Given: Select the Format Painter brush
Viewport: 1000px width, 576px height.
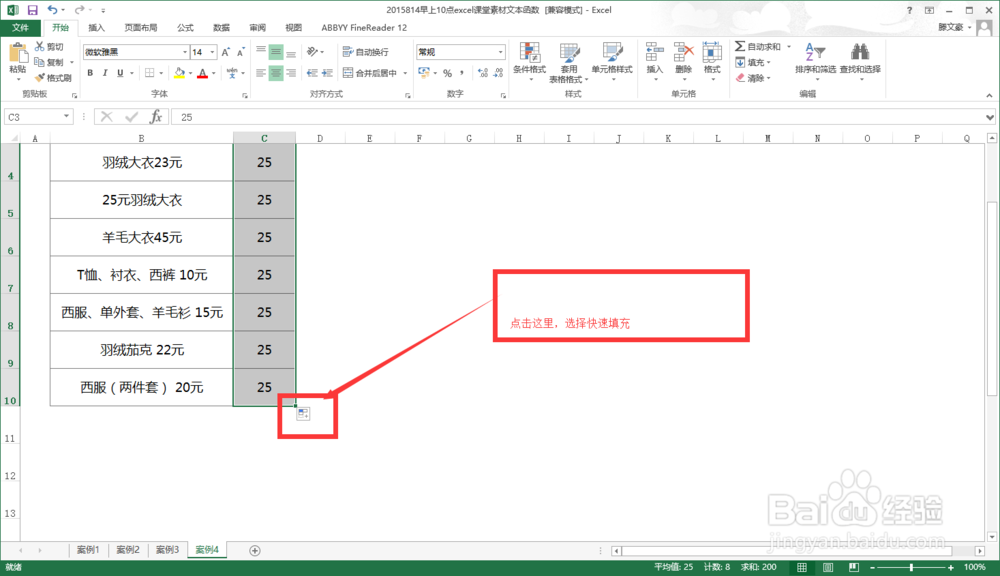Looking at the screenshot, I should (x=40, y=77).
